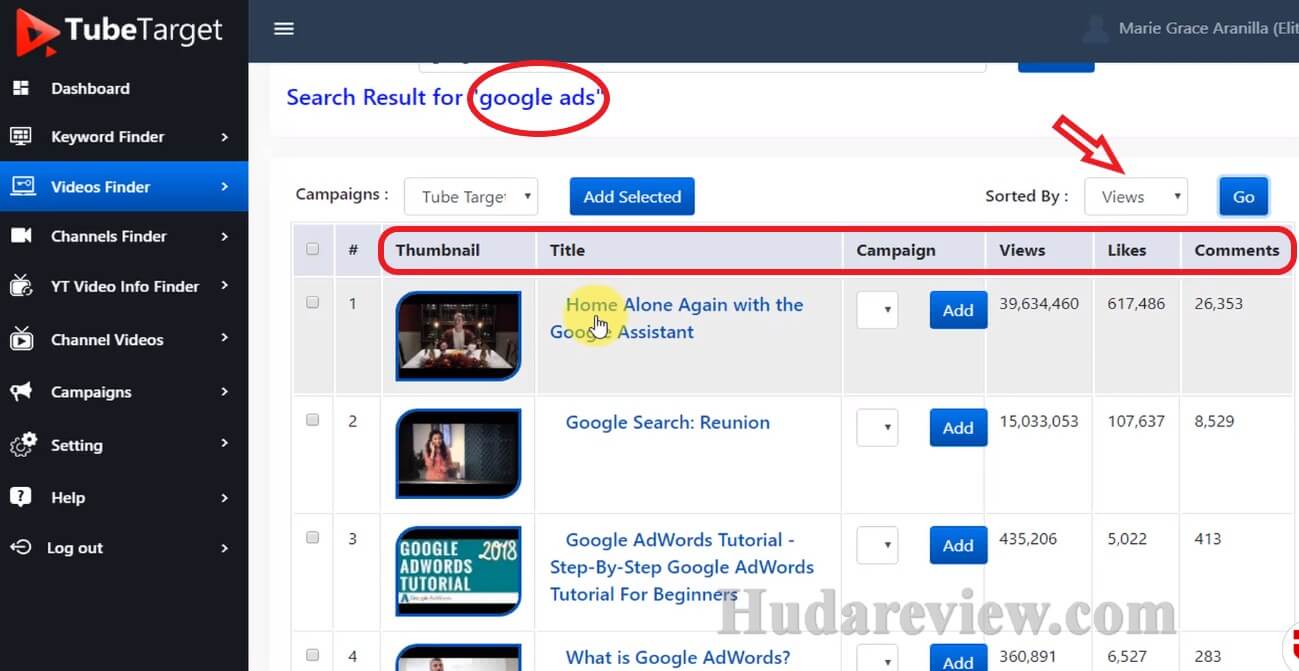Click the Log out arrow icon
The height and width of the screenshot is (671, 1299).
[x=21, y=548]
